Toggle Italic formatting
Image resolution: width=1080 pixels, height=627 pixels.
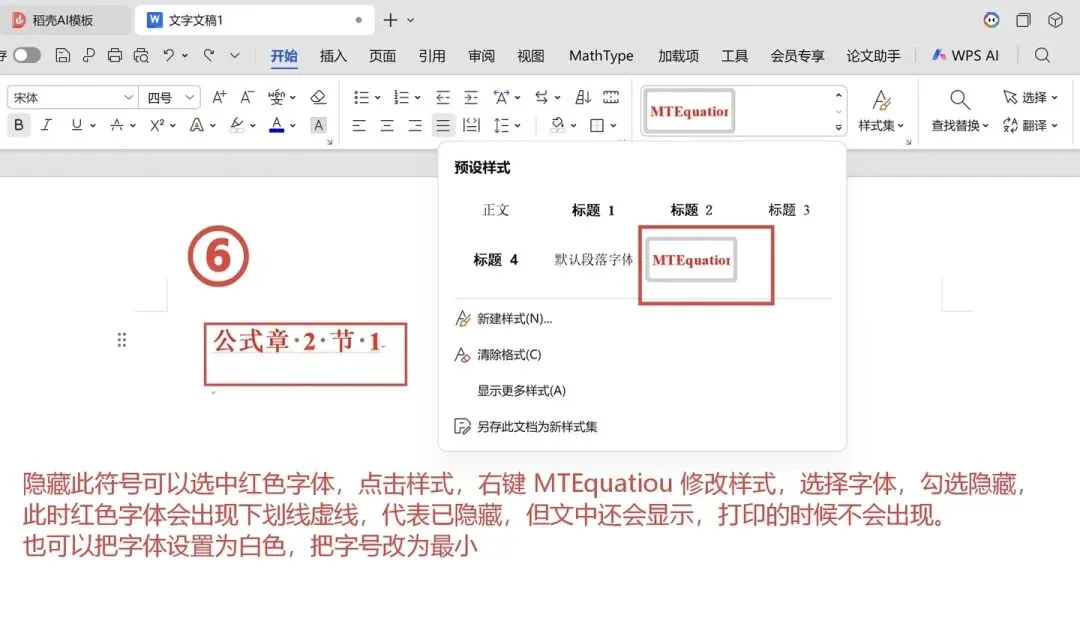pyautogui.click(x=46, y=125)
